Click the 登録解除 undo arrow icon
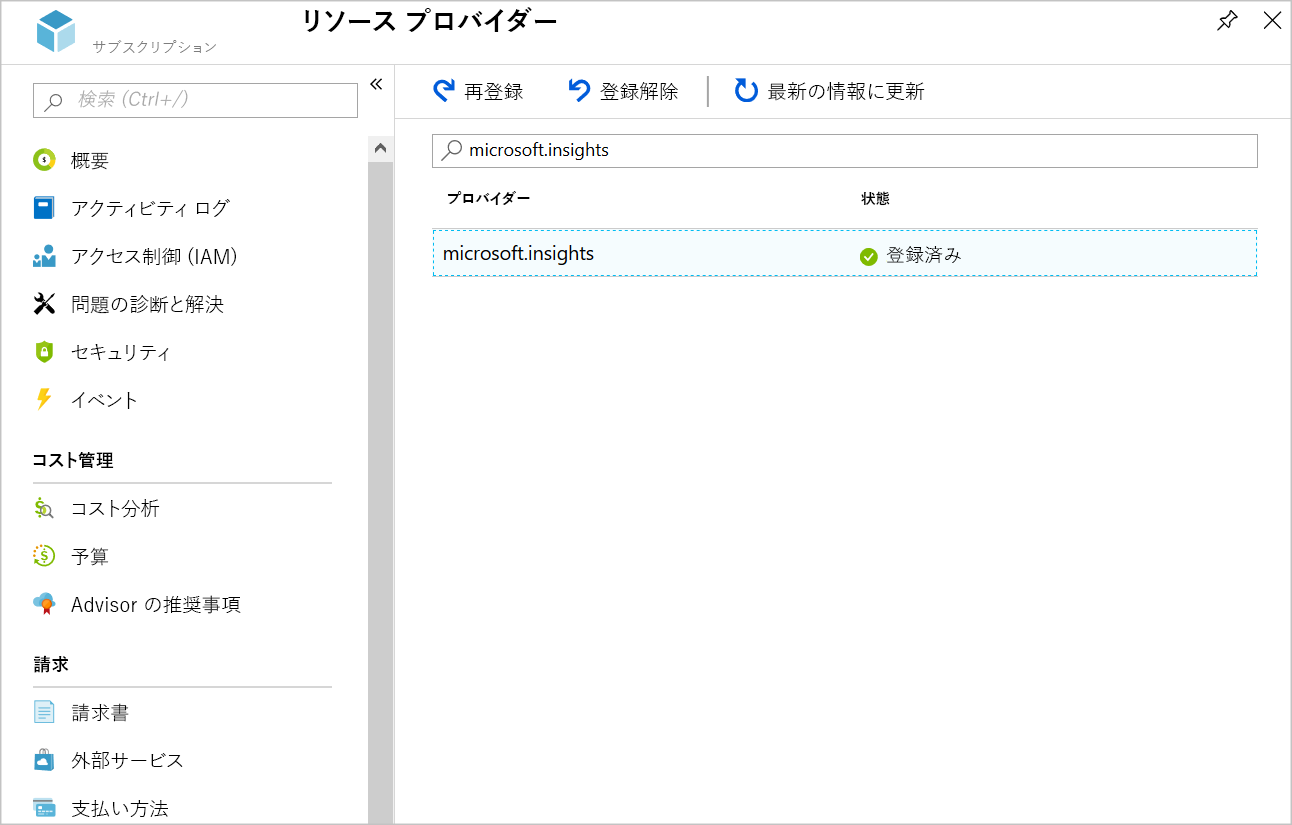 [x=579, y=91]
